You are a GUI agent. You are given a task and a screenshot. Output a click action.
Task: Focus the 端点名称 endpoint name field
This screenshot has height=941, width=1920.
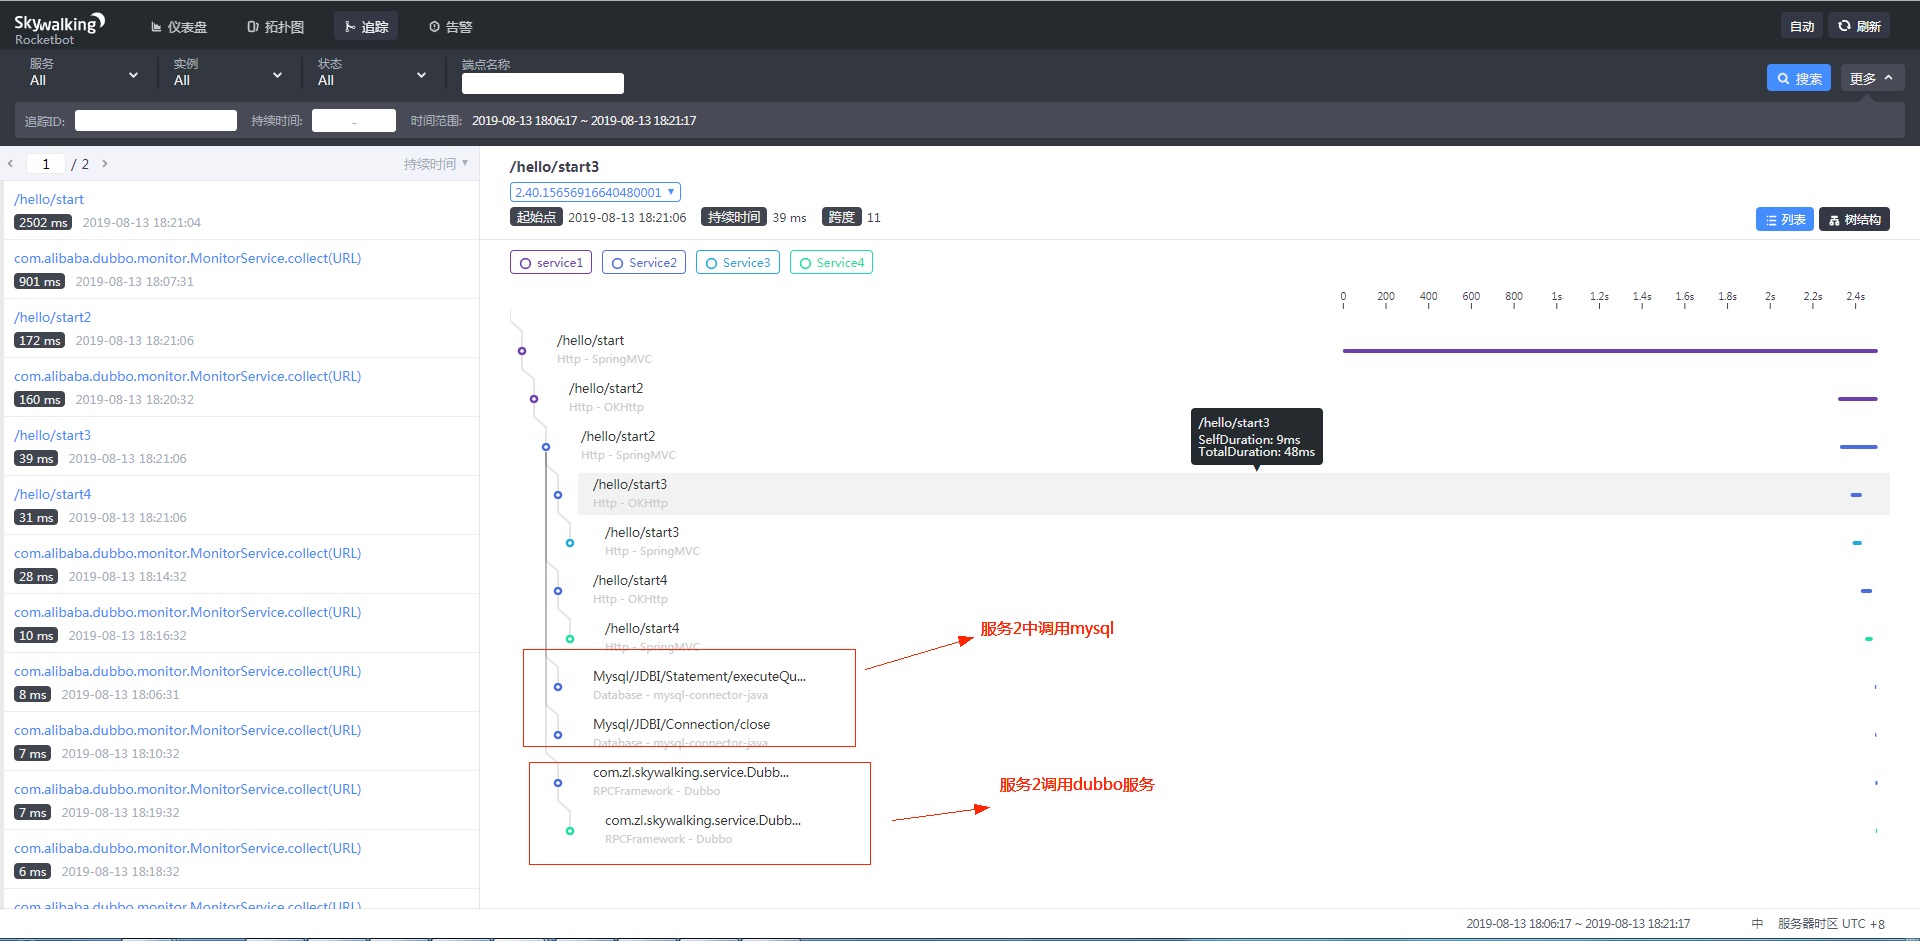point(543,83)
